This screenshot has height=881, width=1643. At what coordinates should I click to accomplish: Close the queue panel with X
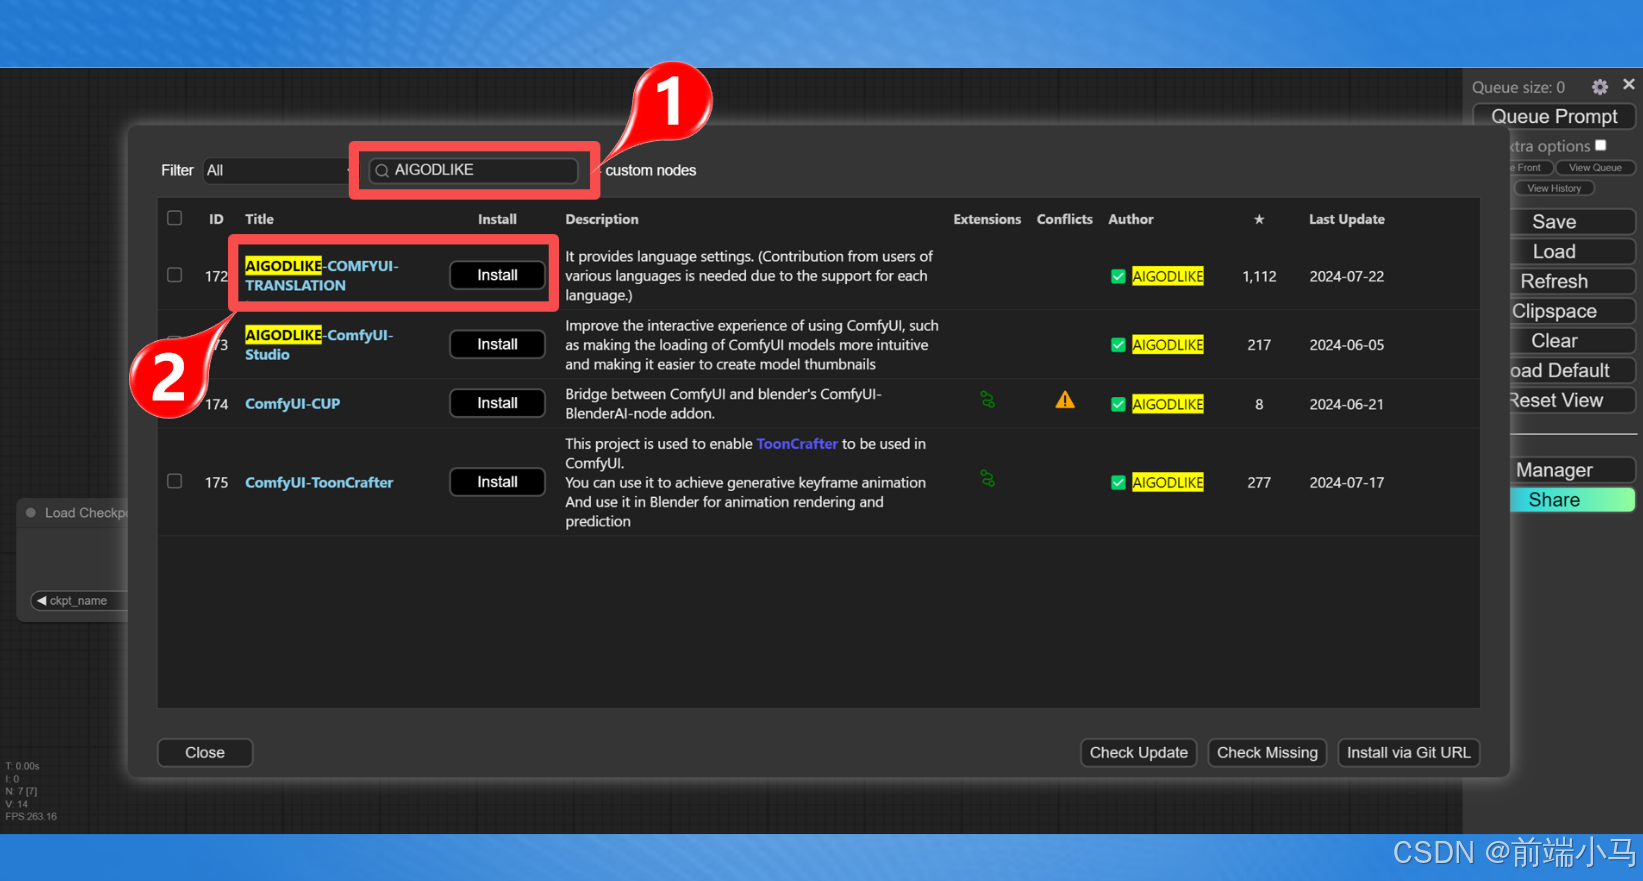click(x=1629, y=85)
